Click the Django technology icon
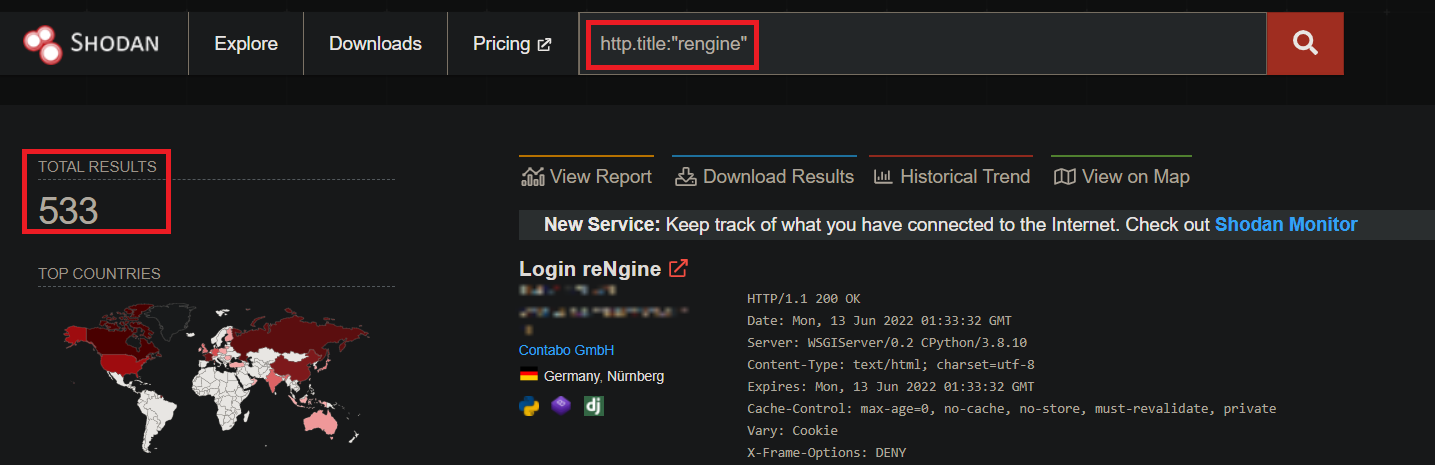Screen dimensions: 1435x465 594,406
